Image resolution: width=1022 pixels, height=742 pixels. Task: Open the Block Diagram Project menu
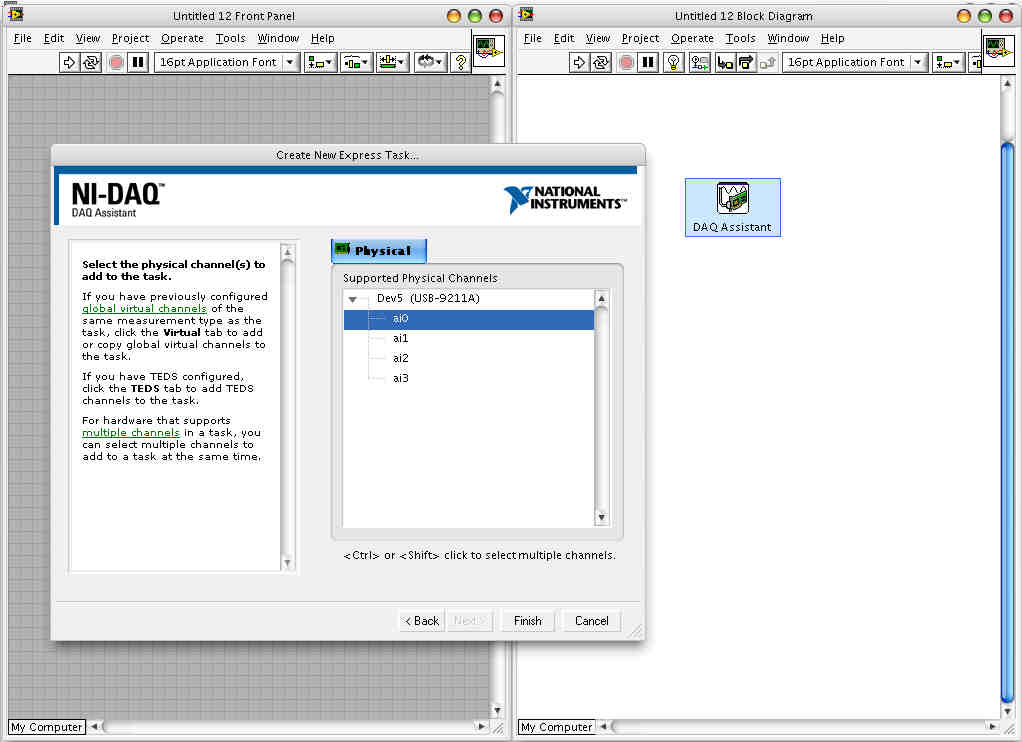pos(641,38)
